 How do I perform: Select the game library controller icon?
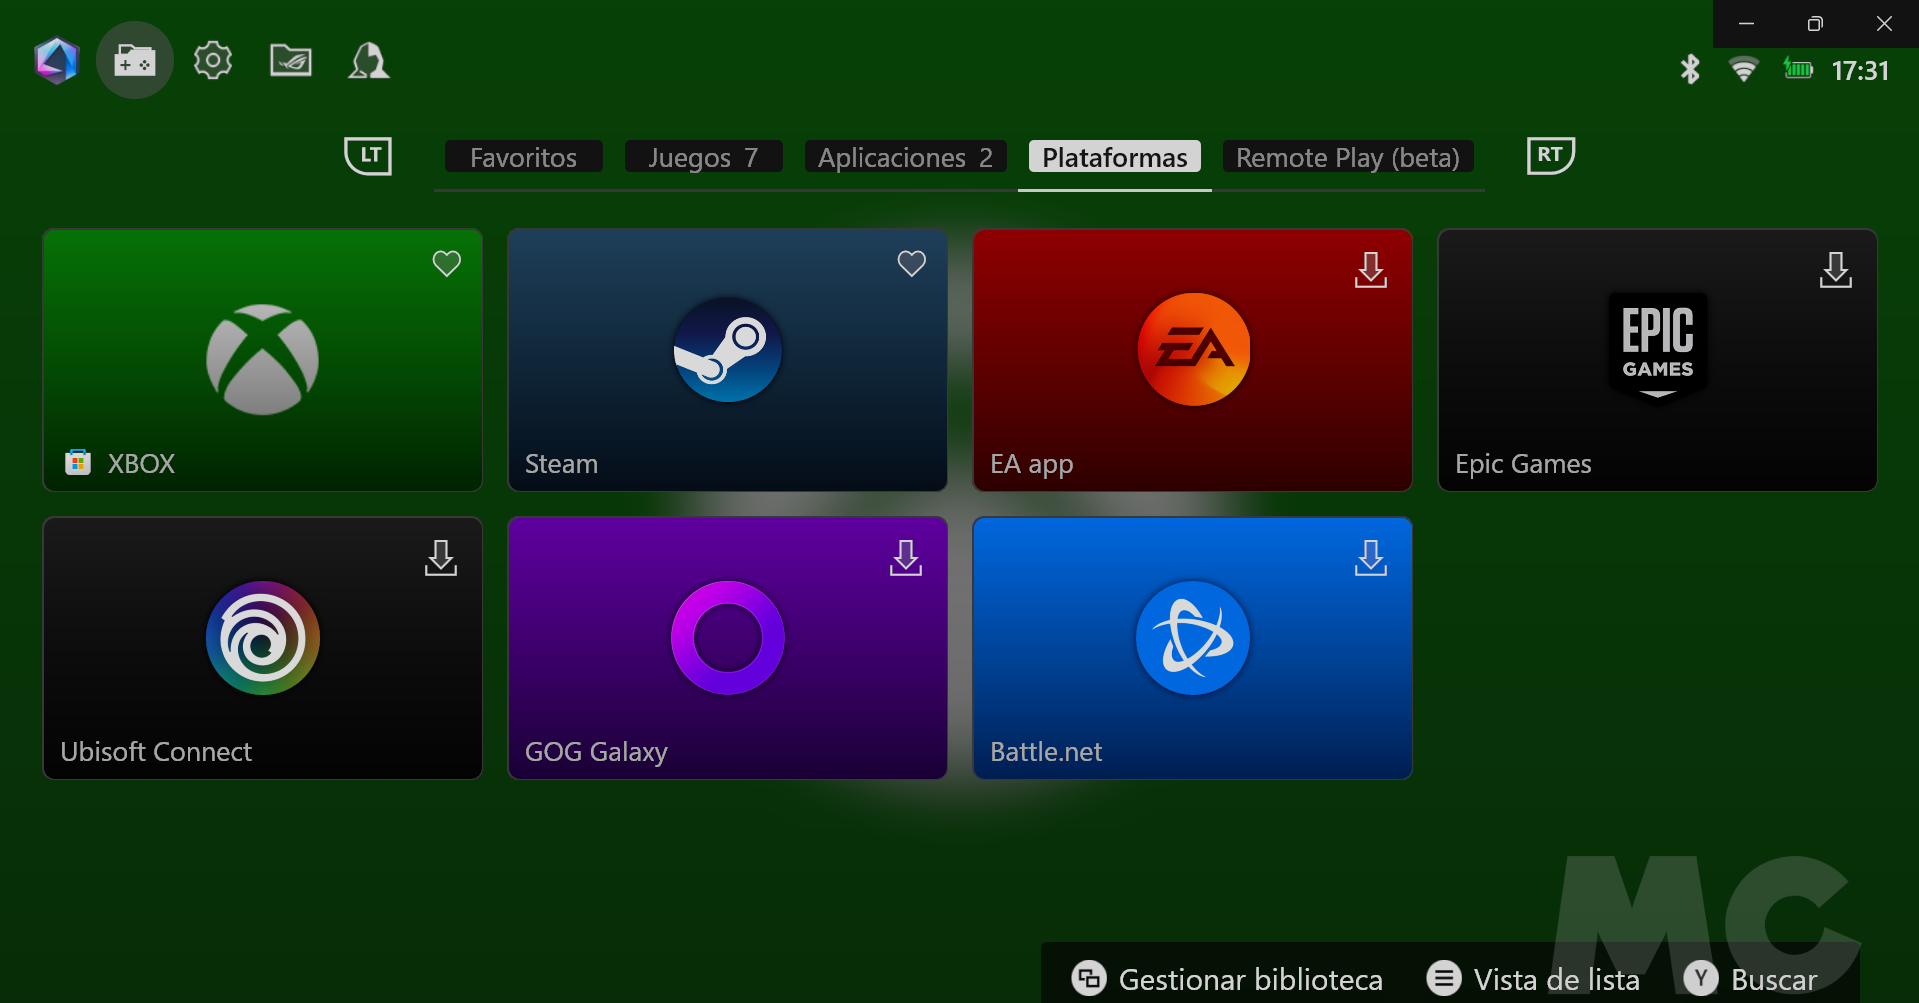tap(135, 61)
